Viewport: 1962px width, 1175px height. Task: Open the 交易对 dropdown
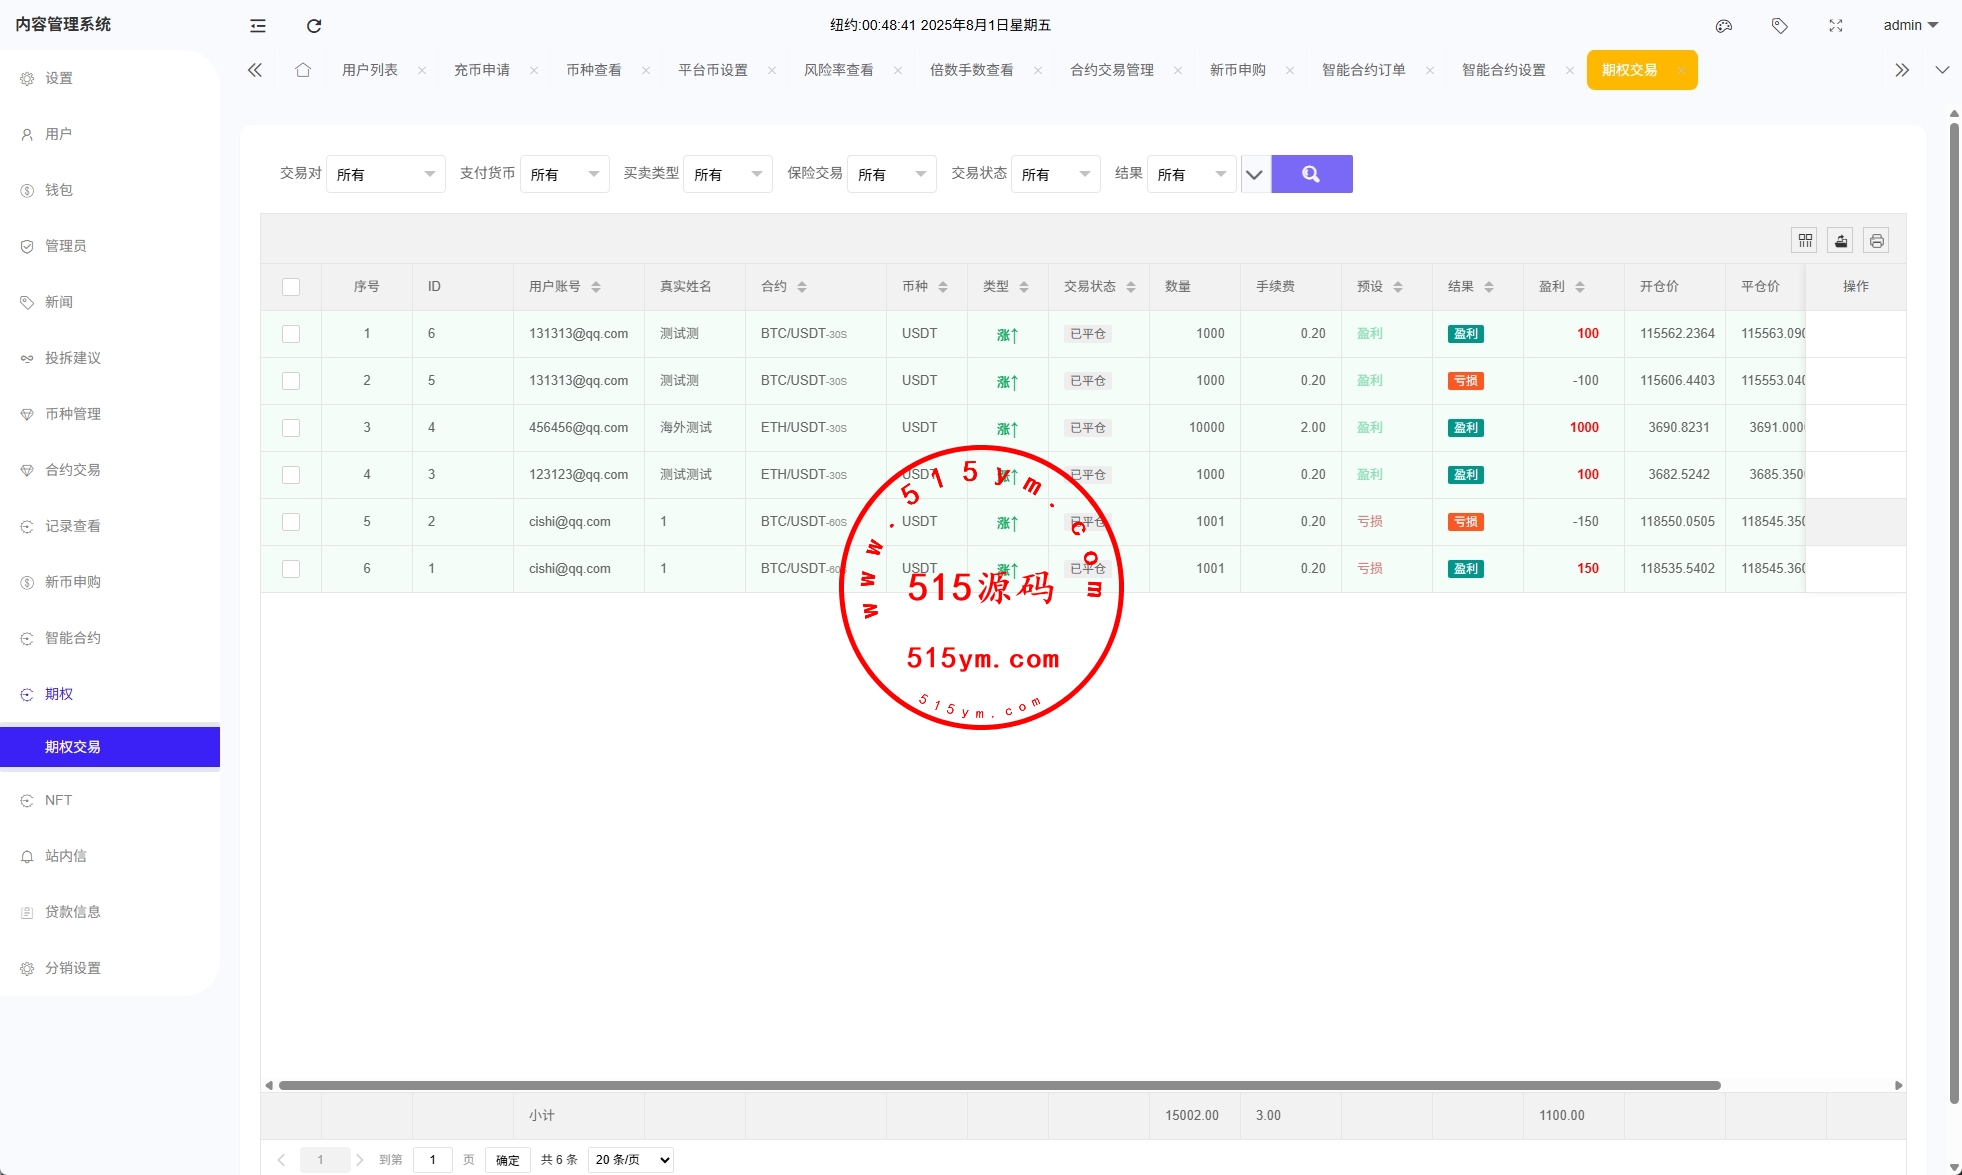[385, 174]
